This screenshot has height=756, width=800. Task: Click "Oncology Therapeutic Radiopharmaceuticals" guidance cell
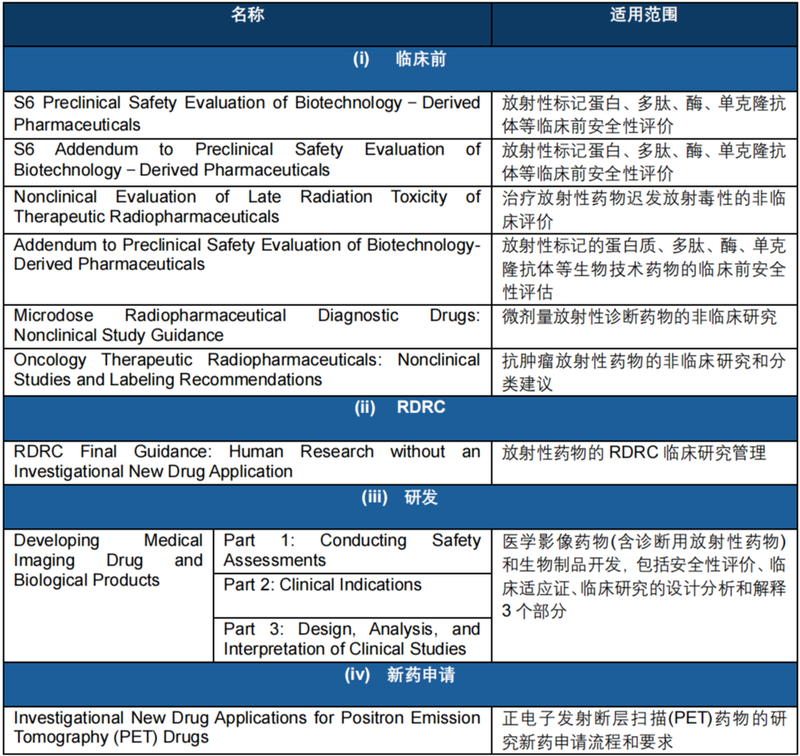(x=247, y=369)
